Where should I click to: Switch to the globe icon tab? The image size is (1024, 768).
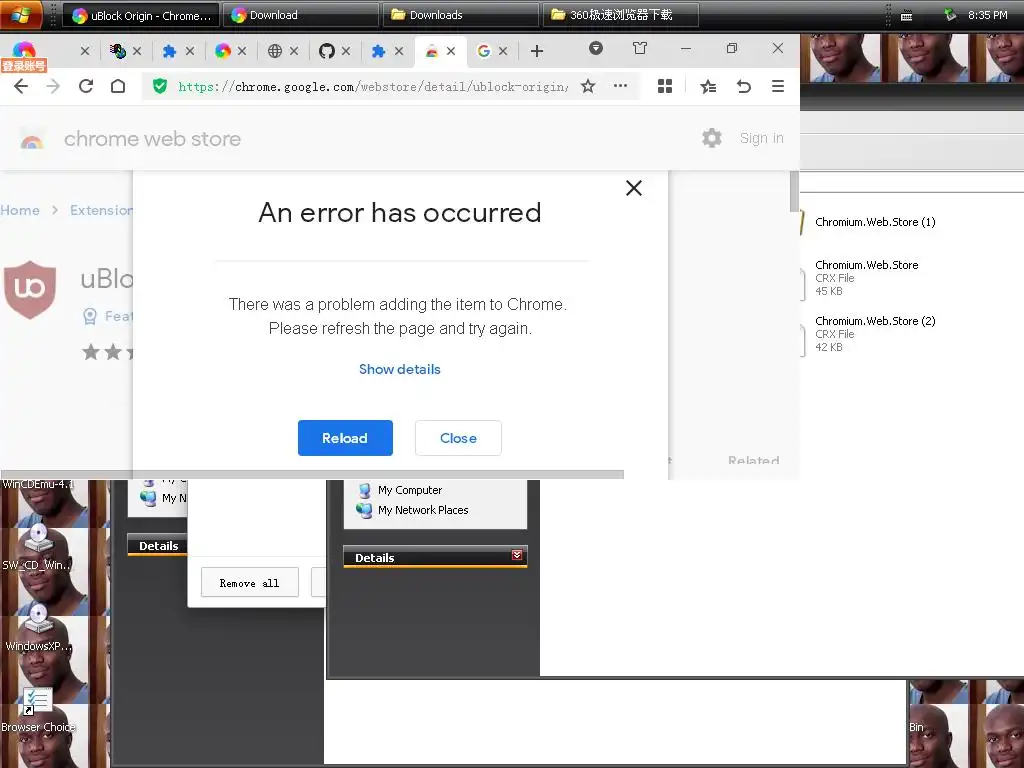point(275,51)
